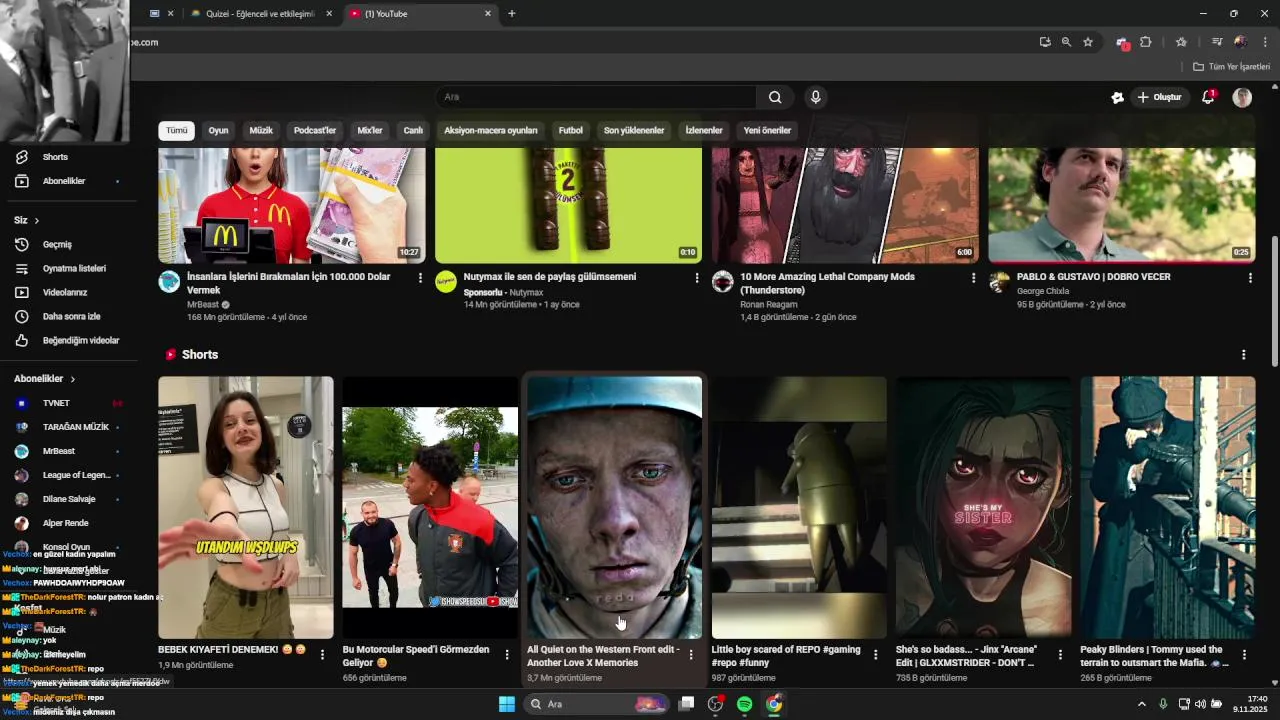Open Chrome from the taskbar
This screenshot has width=1280, height=720.
774,704
